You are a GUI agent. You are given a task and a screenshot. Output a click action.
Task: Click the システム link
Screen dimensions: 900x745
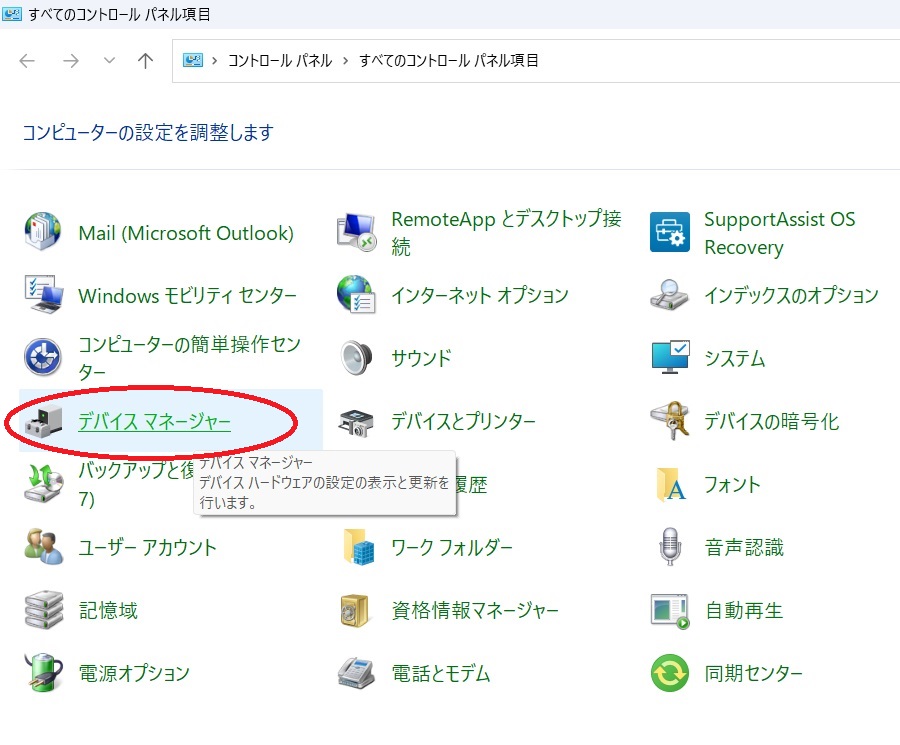(x=734, y=358)
